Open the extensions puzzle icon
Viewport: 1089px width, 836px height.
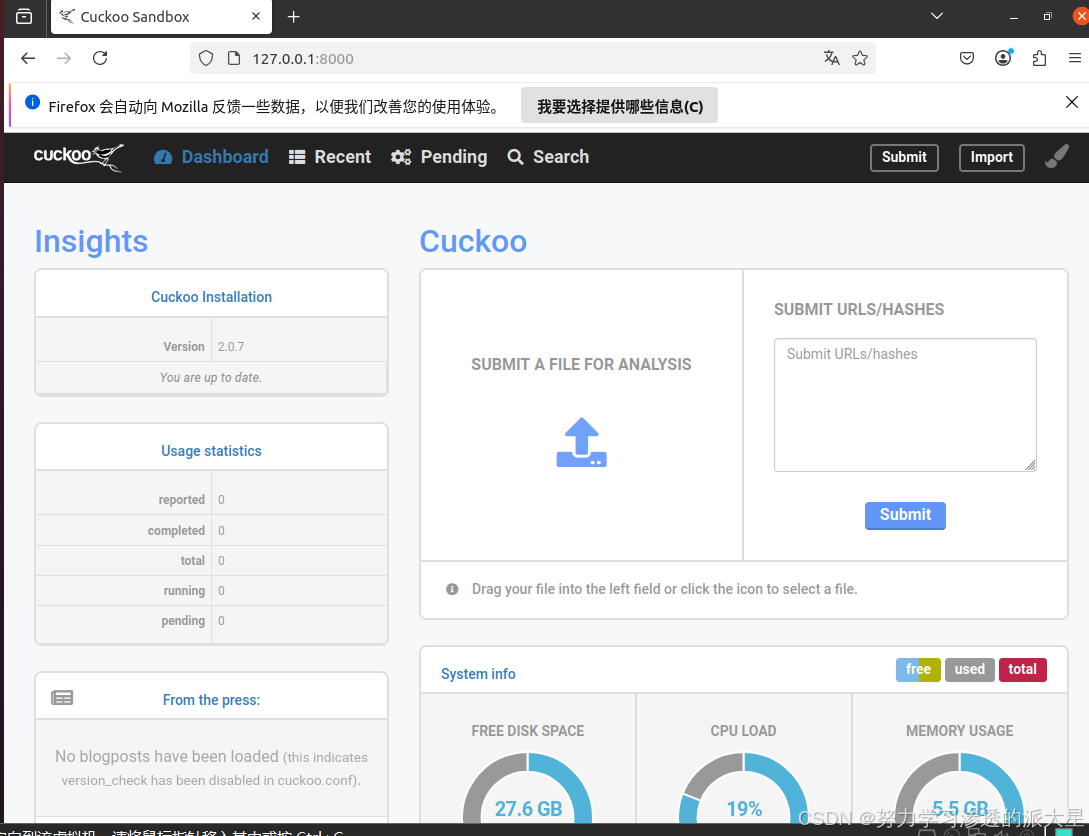[1039, 58]
